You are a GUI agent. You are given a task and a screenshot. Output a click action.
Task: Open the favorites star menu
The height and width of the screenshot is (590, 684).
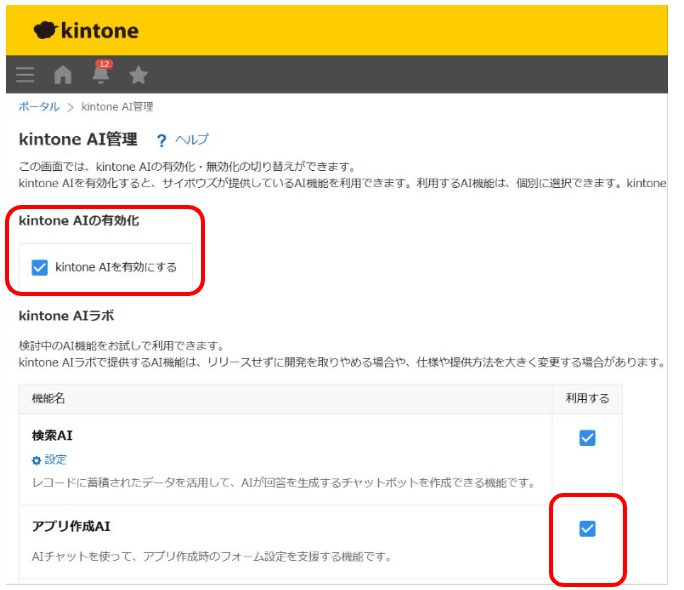(x=138, y=75)
